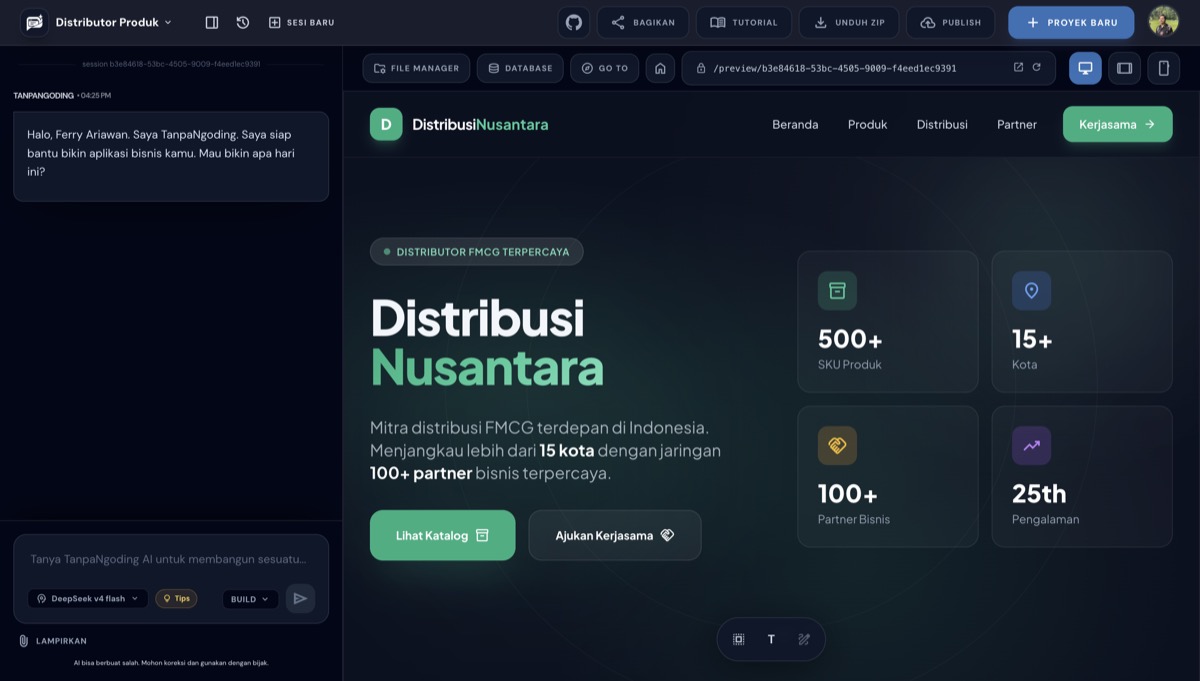Click the Bagikan share button

[643, 22]
